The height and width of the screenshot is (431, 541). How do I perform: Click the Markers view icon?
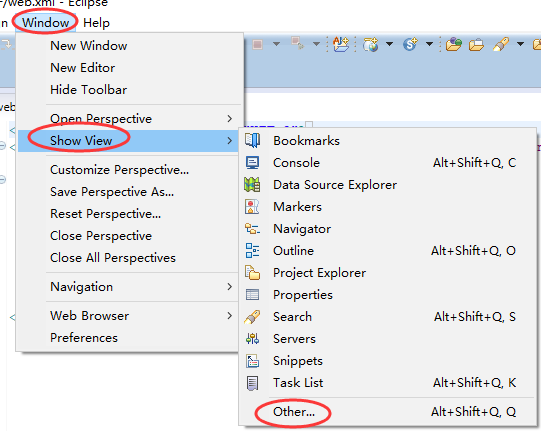253,207
